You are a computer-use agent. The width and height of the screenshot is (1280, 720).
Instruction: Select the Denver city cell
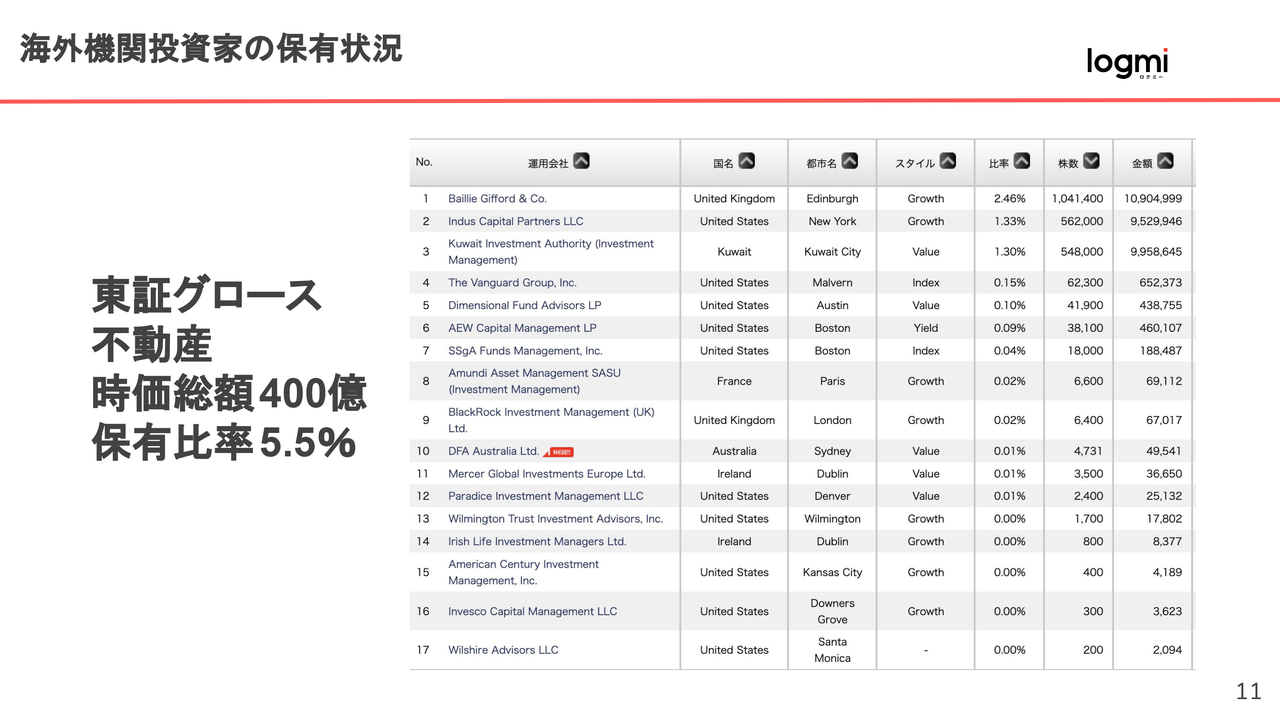(832, 496)
